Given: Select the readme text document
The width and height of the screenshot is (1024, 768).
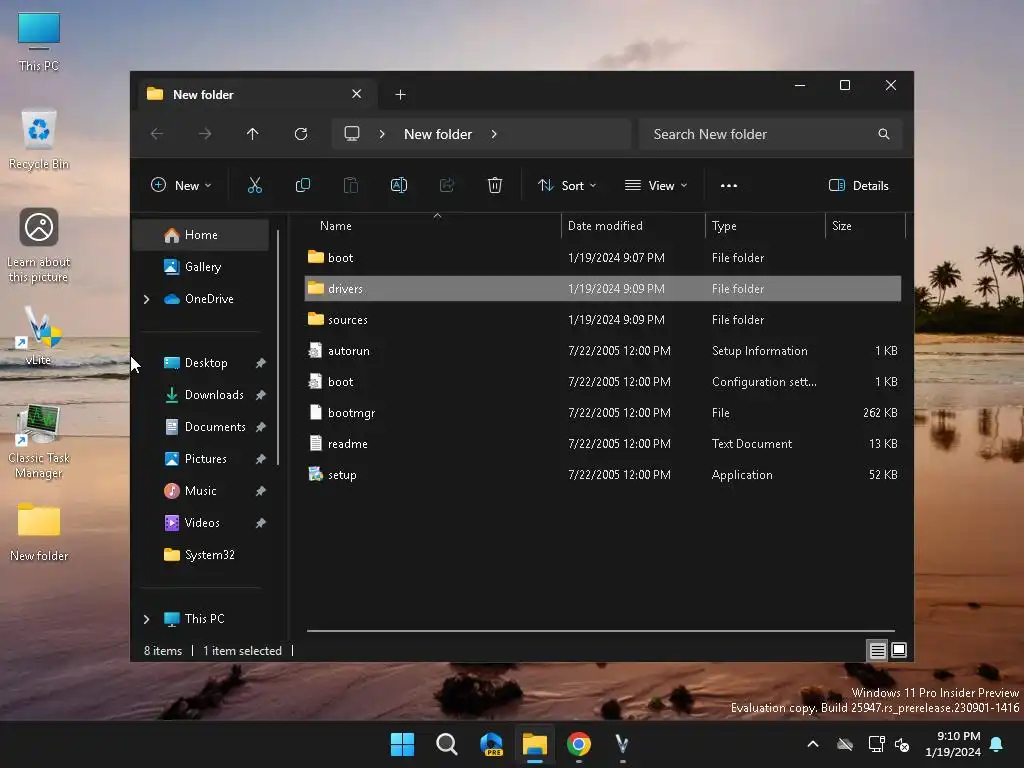Looking at the screenshot, I should 603,444.
